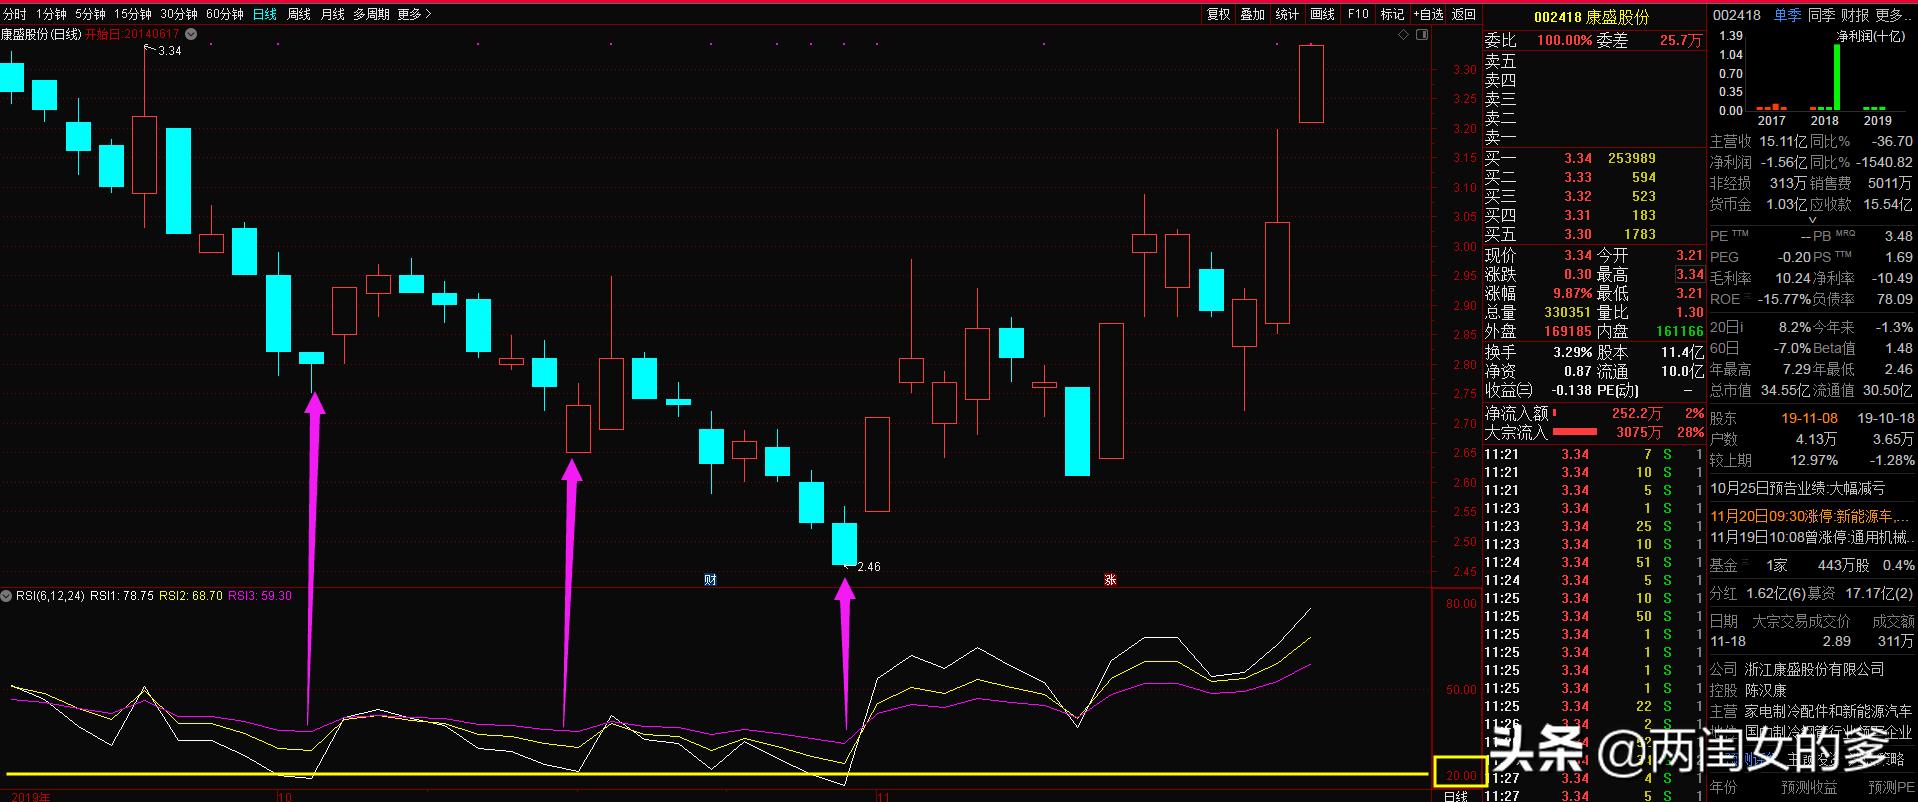Click the 叠加 overlay button
Image resolution: width=1918 pixels, height=802 pixels.
click(x=1253, y=14)
